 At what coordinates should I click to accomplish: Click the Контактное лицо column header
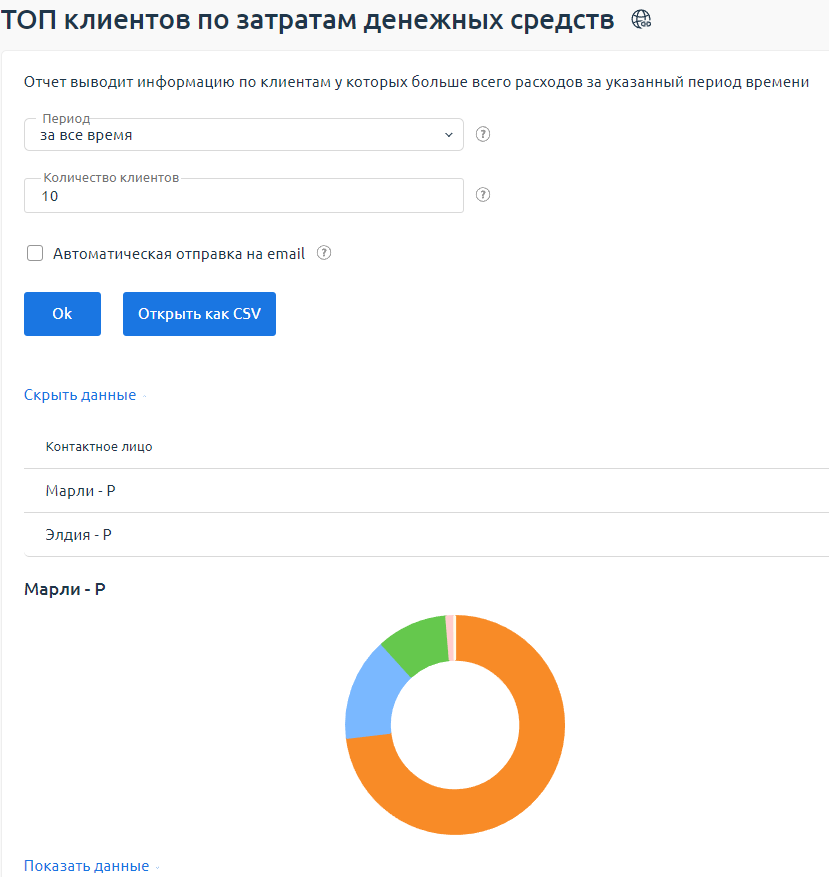pyautogui.click(x=99, y=447)
